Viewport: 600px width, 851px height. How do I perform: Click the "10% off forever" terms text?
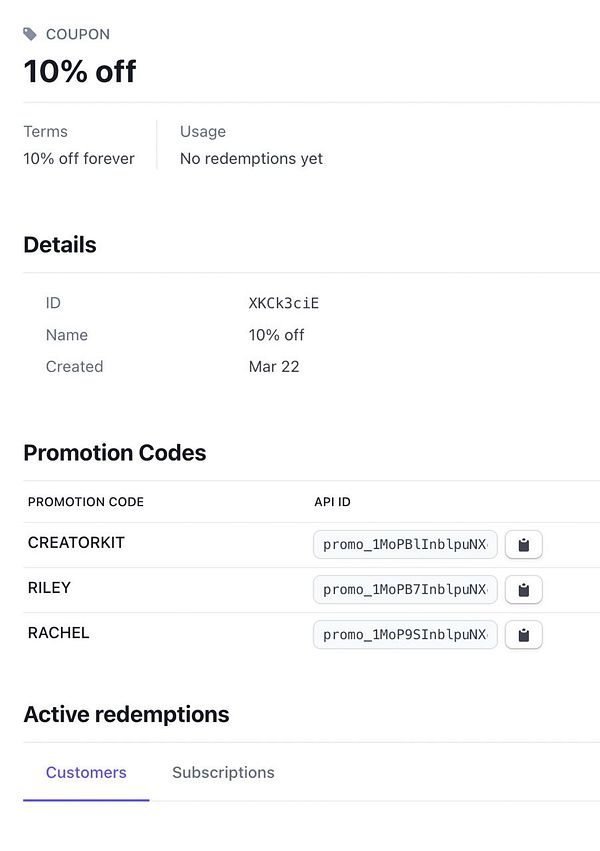coord(79,159)
